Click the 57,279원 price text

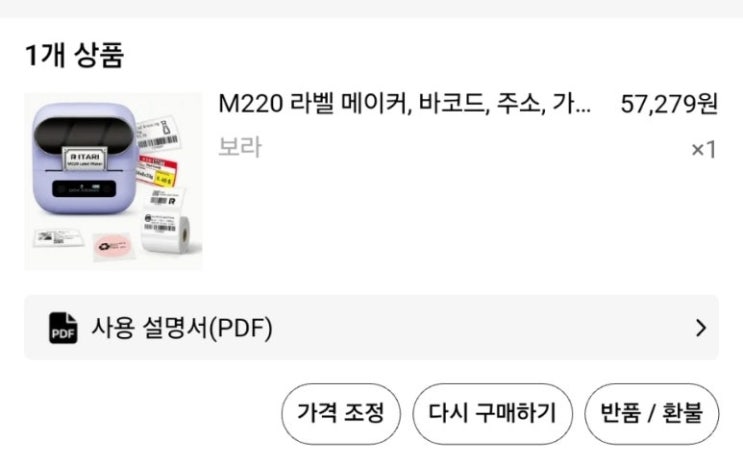point(669,104)
